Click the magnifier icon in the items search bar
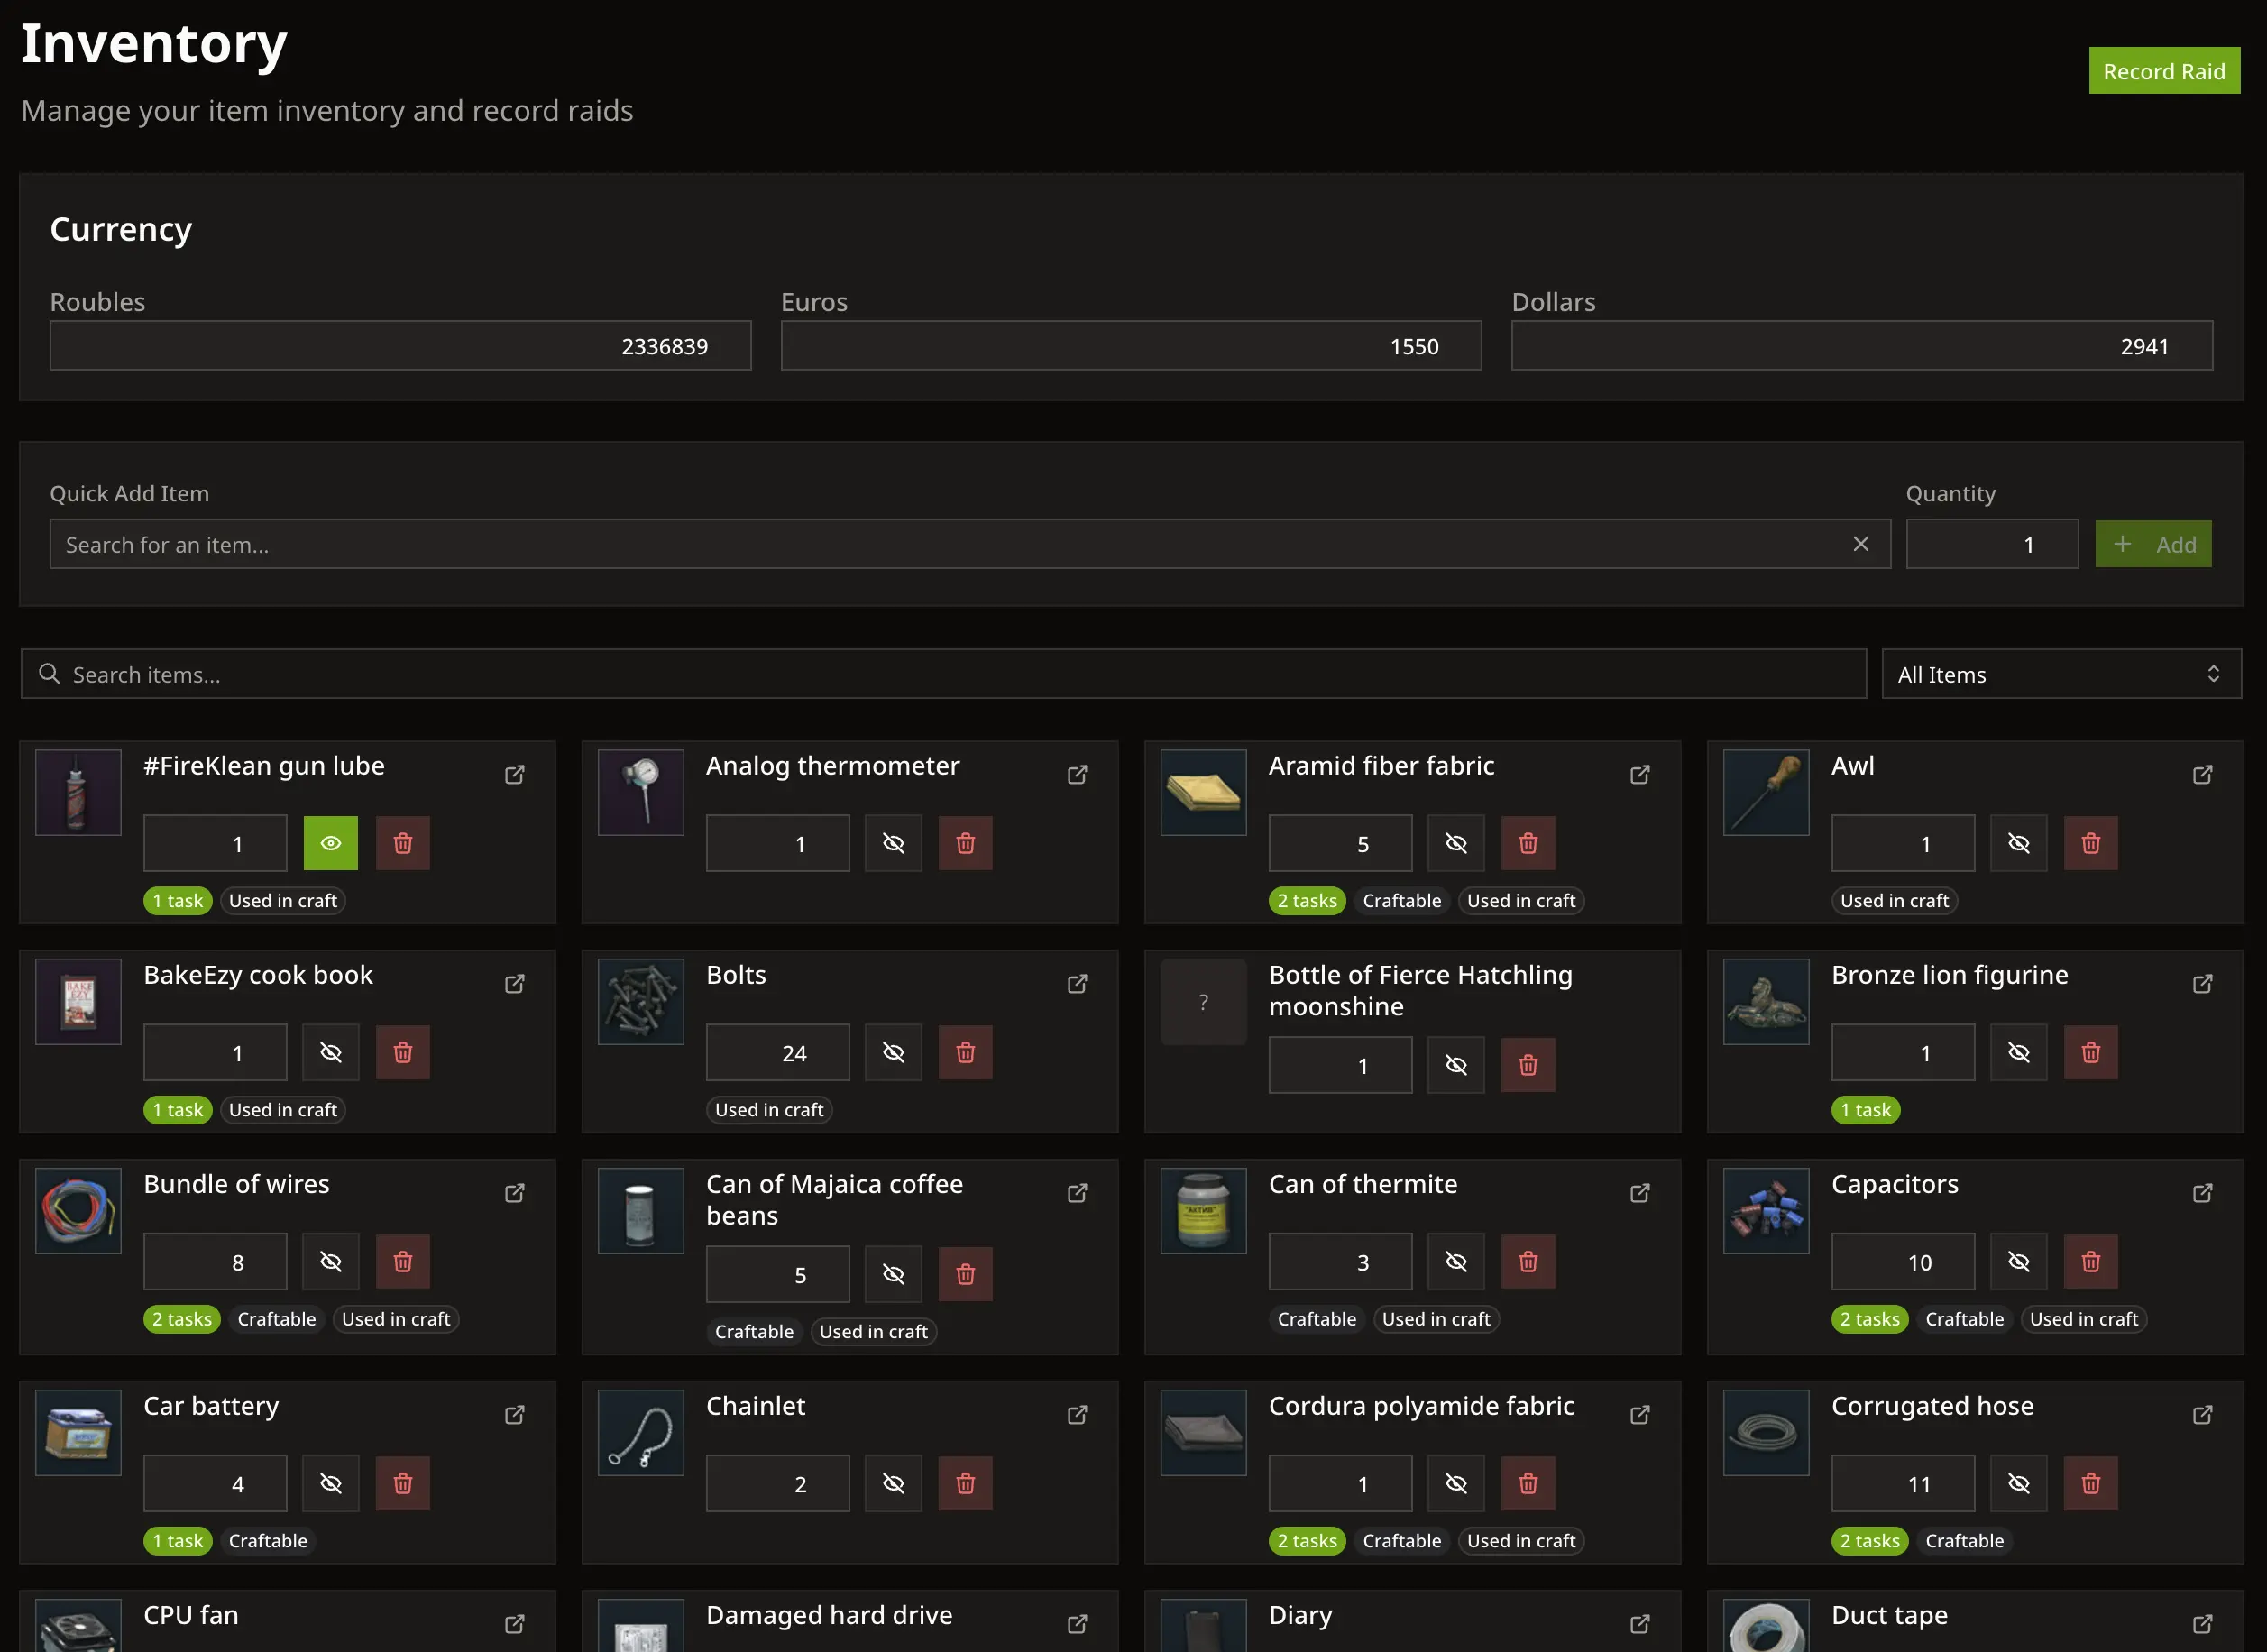This screenshot has width=2267, height=1652. 50,674
